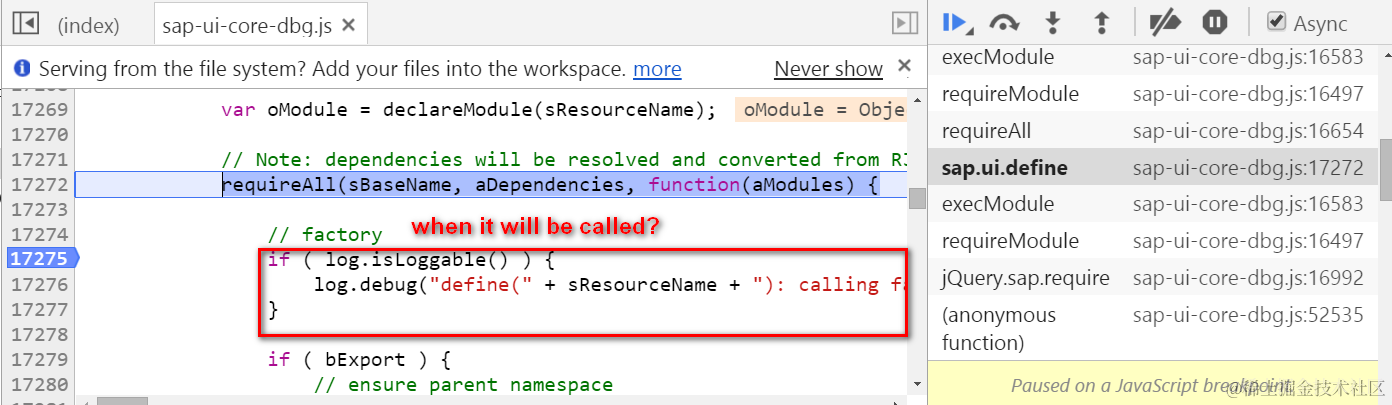Resume script execution
The width and height of the screenshot is (1392, 405).
tap(956, 22)
